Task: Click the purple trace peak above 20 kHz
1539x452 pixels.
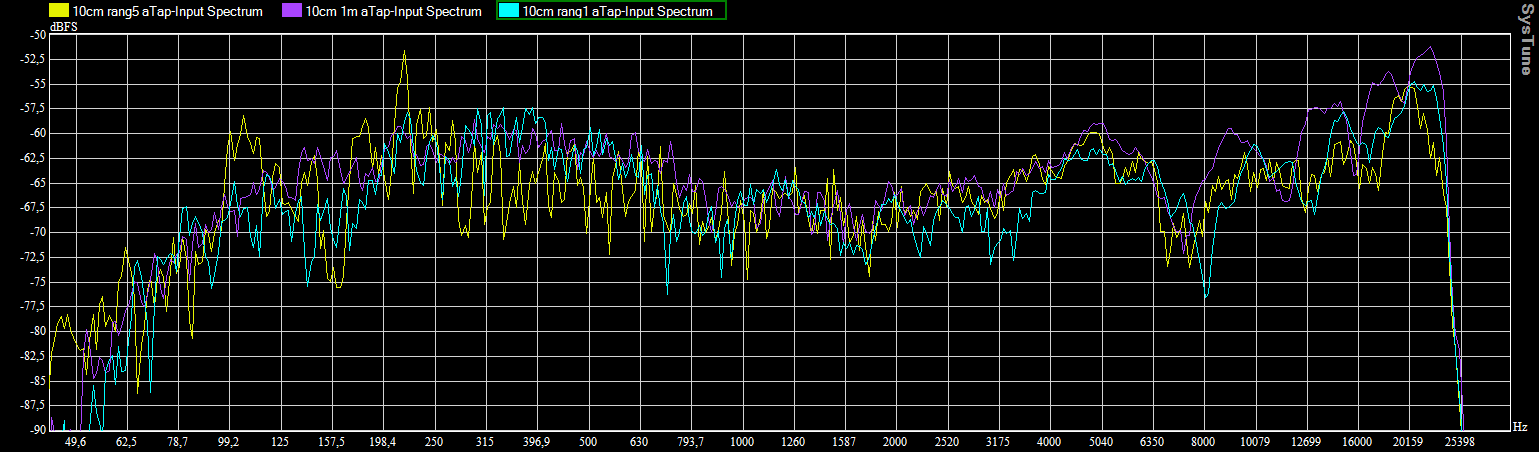Action: click(x=1431, y=47)
